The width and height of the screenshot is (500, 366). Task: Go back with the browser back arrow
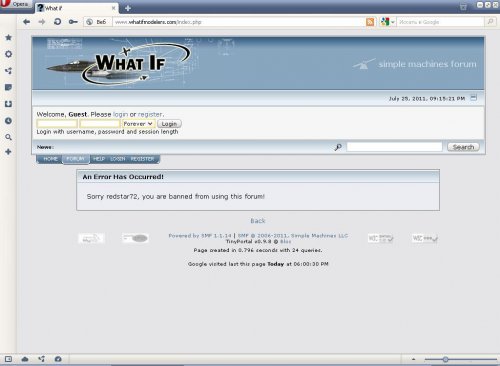tap(26, 22)
